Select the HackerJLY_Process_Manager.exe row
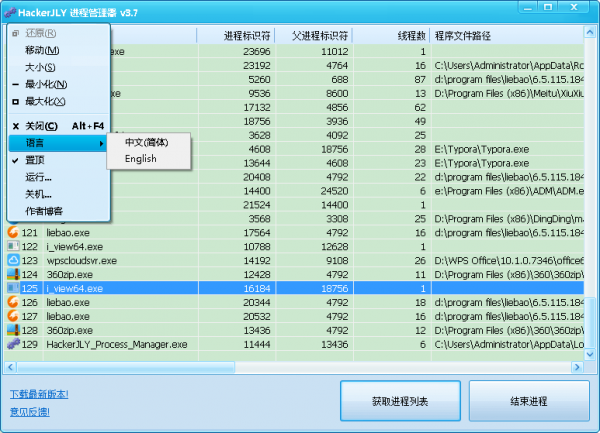600x433 pixels. (x=295, y=344)
